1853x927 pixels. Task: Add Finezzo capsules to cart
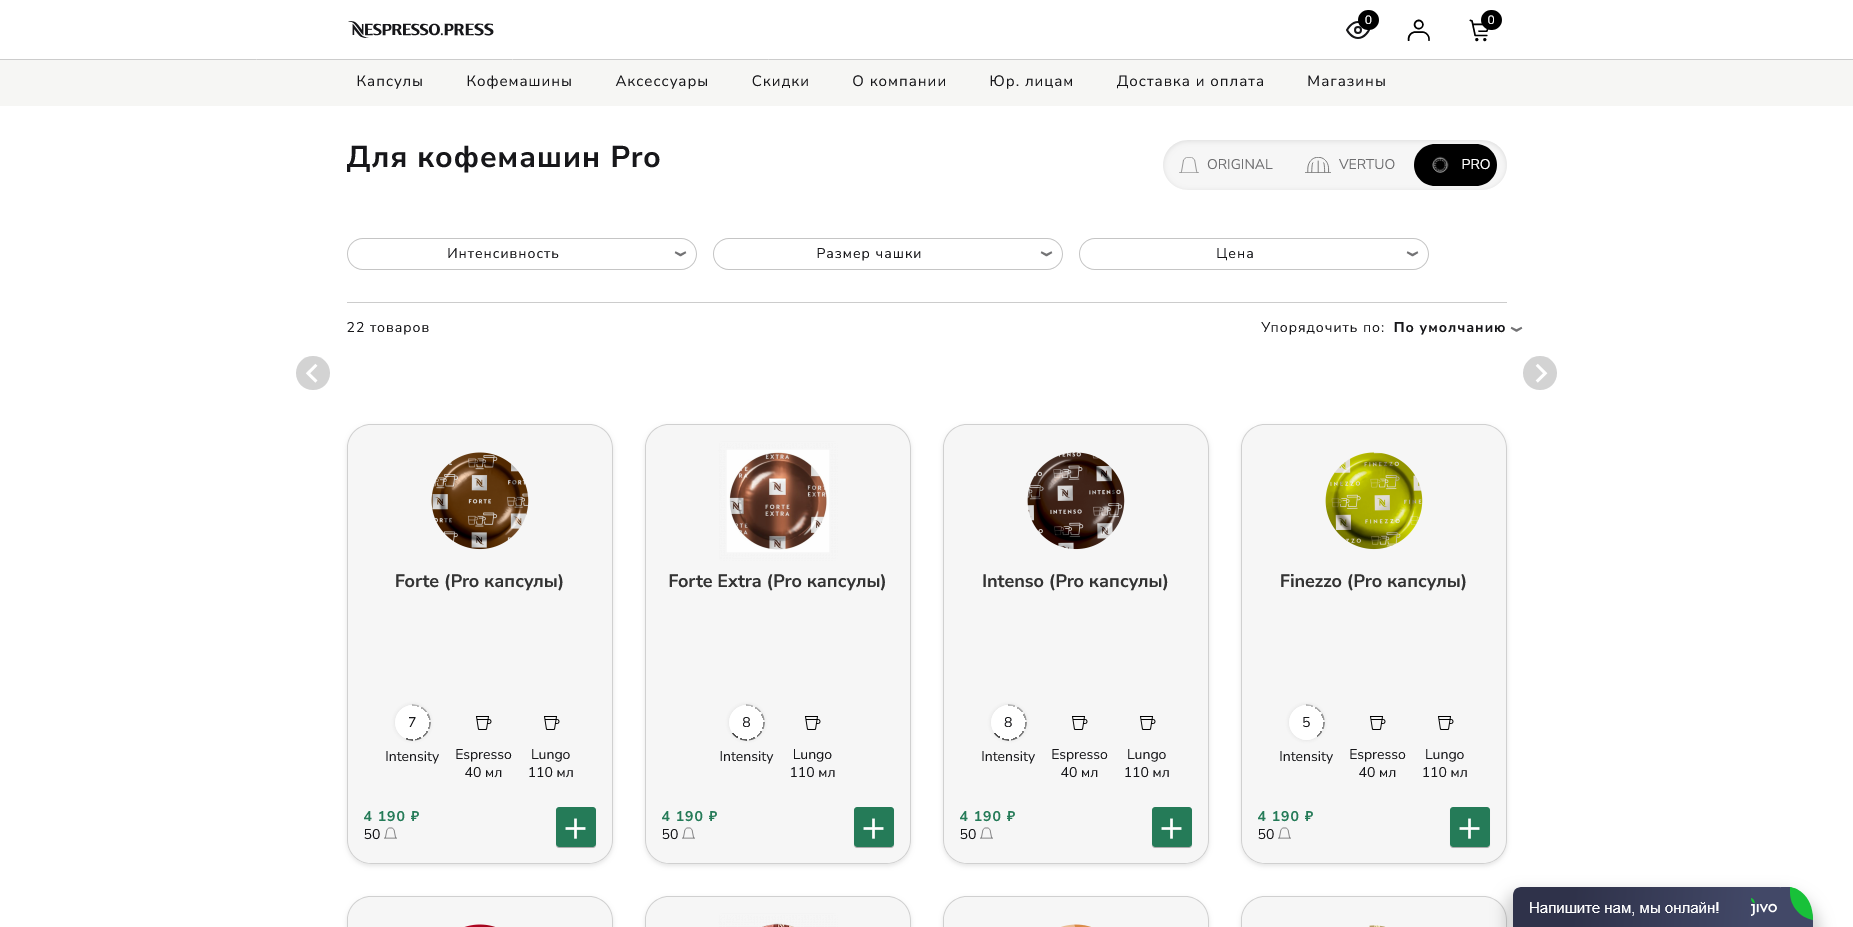pyautogui.click(x=1470, y=827)
